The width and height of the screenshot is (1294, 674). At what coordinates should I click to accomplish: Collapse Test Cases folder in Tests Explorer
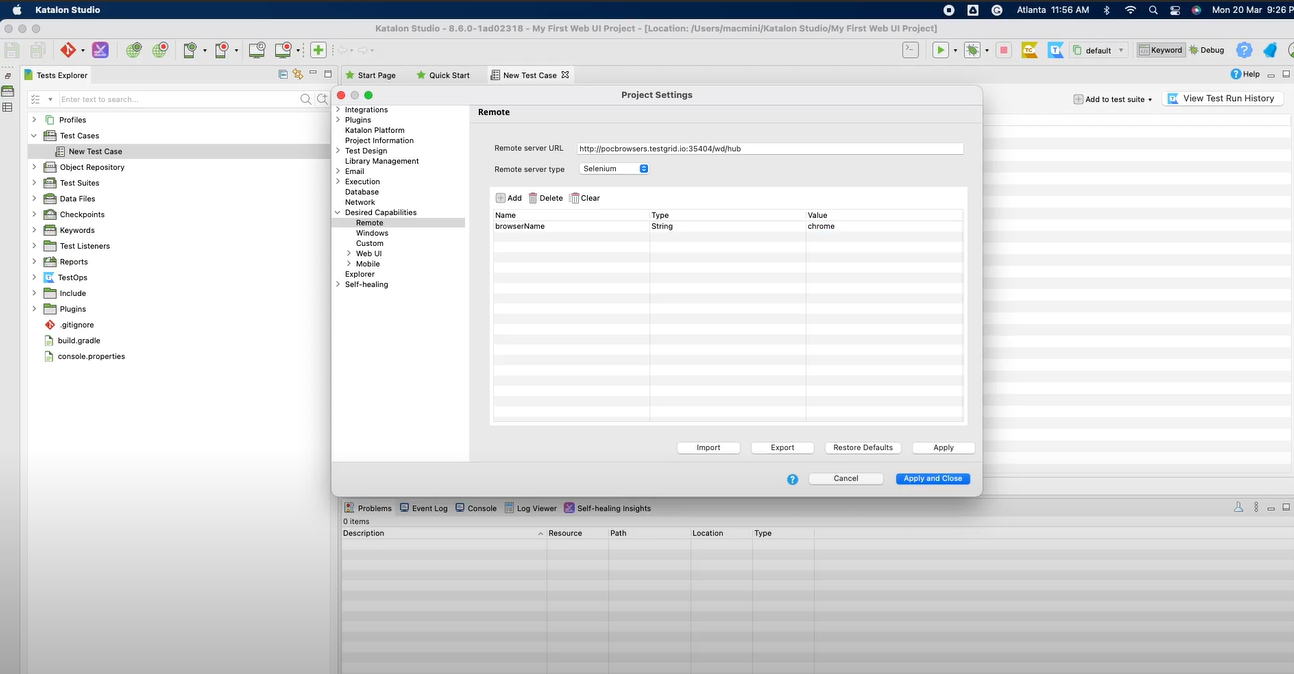point(34,136)
